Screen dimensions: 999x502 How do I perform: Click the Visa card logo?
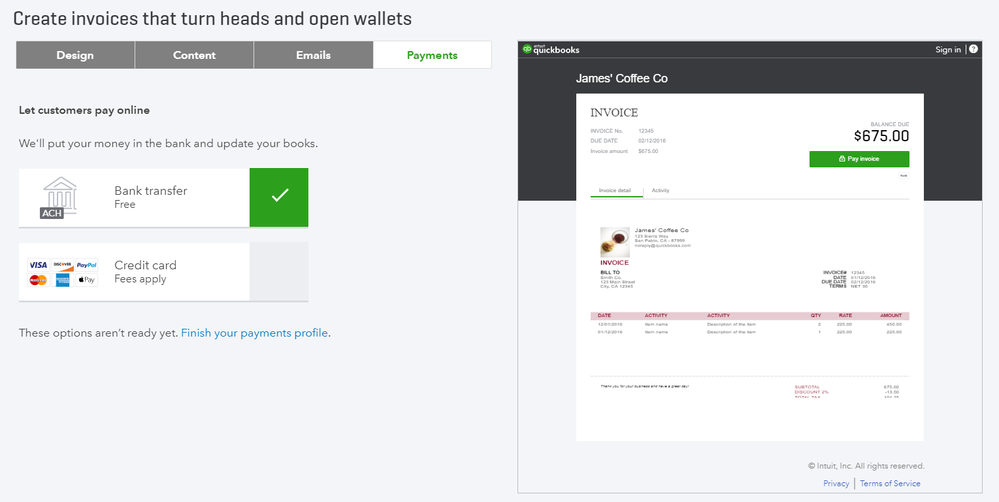click(38, 265)
